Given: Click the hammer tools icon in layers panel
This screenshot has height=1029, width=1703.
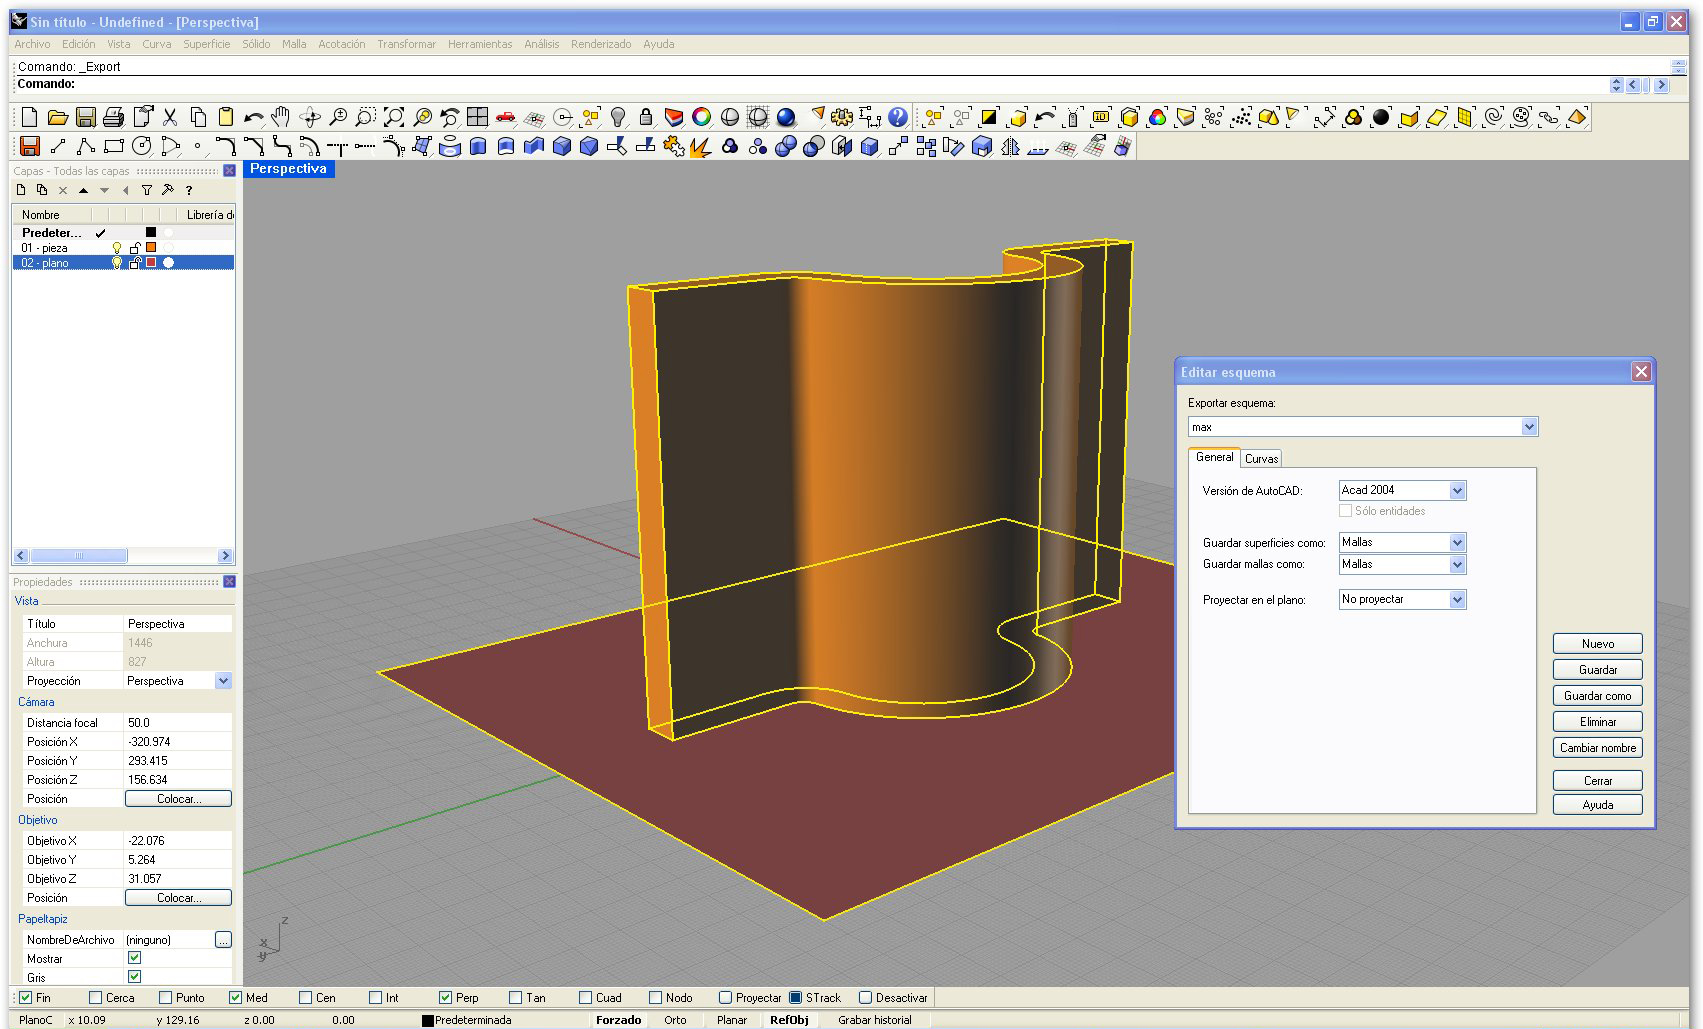Looking at the screenshot, I should [x=167, y=190].
